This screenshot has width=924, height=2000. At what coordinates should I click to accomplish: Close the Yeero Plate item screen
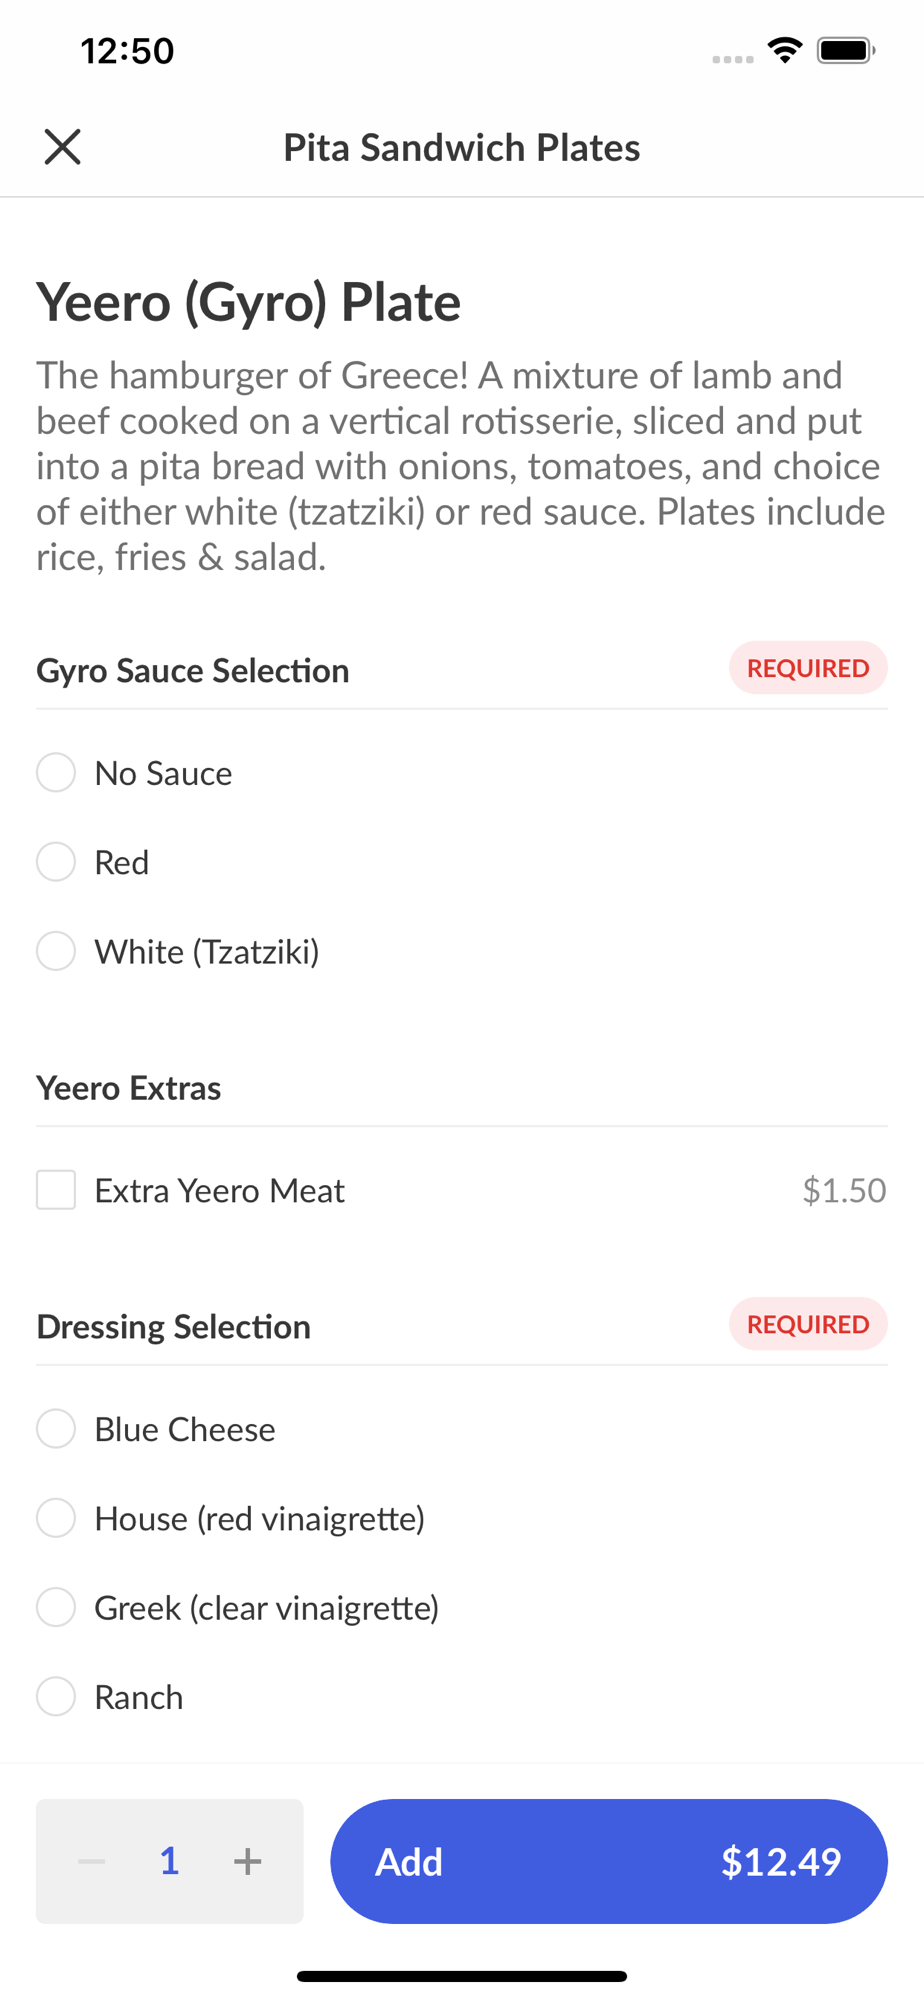point(62,147)
